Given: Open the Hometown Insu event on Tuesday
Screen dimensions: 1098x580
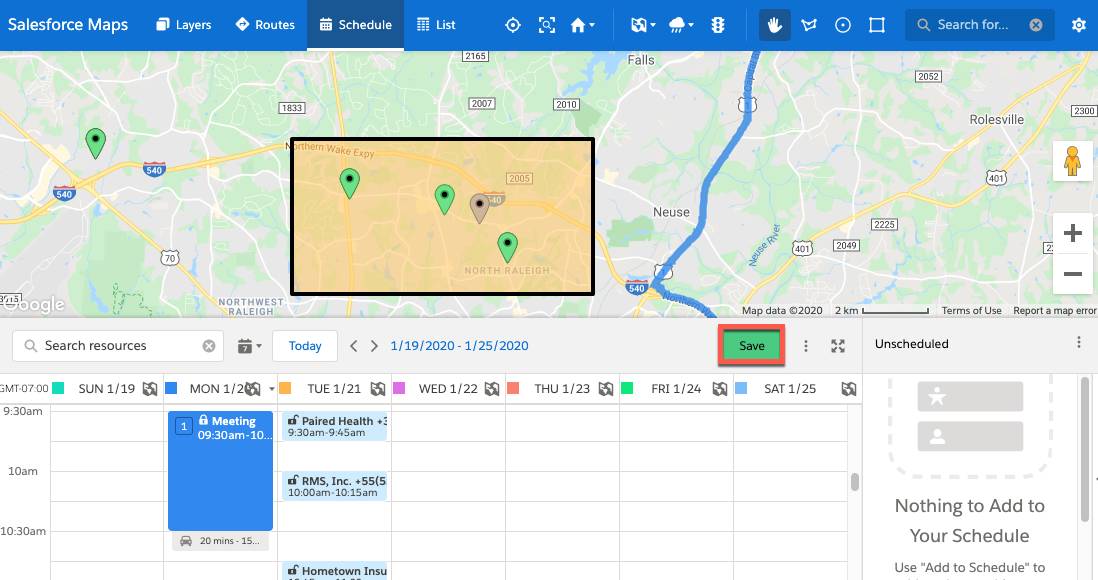Looking at the screenshot, I should click(x=335, y=571).
